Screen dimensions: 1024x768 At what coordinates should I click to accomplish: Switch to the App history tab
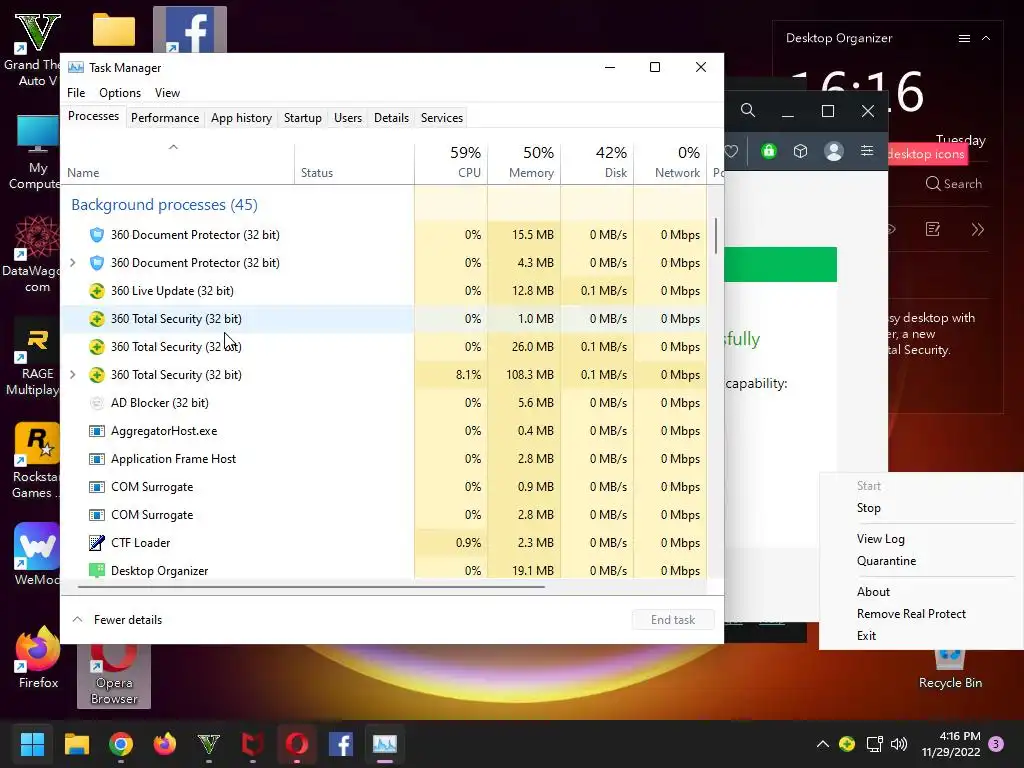coord(241,118)
